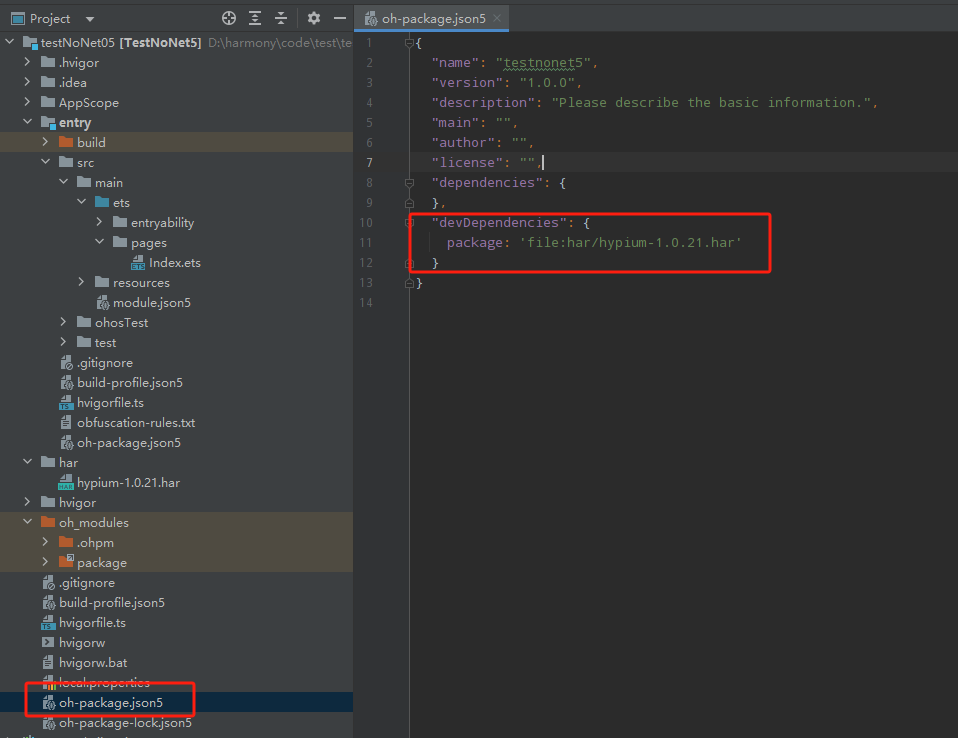Expand the ohosTest folder
Image resolution: width=958 pixels, height=738 pixels.
(x=64, y=322)
